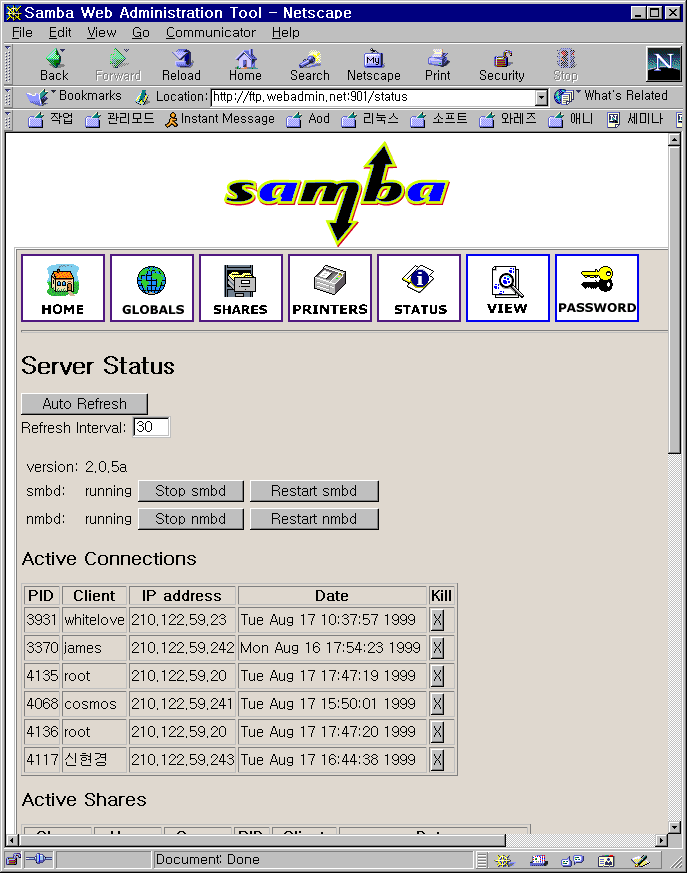
Task: Open the Edit menu
Action: [x=60, y=33]
